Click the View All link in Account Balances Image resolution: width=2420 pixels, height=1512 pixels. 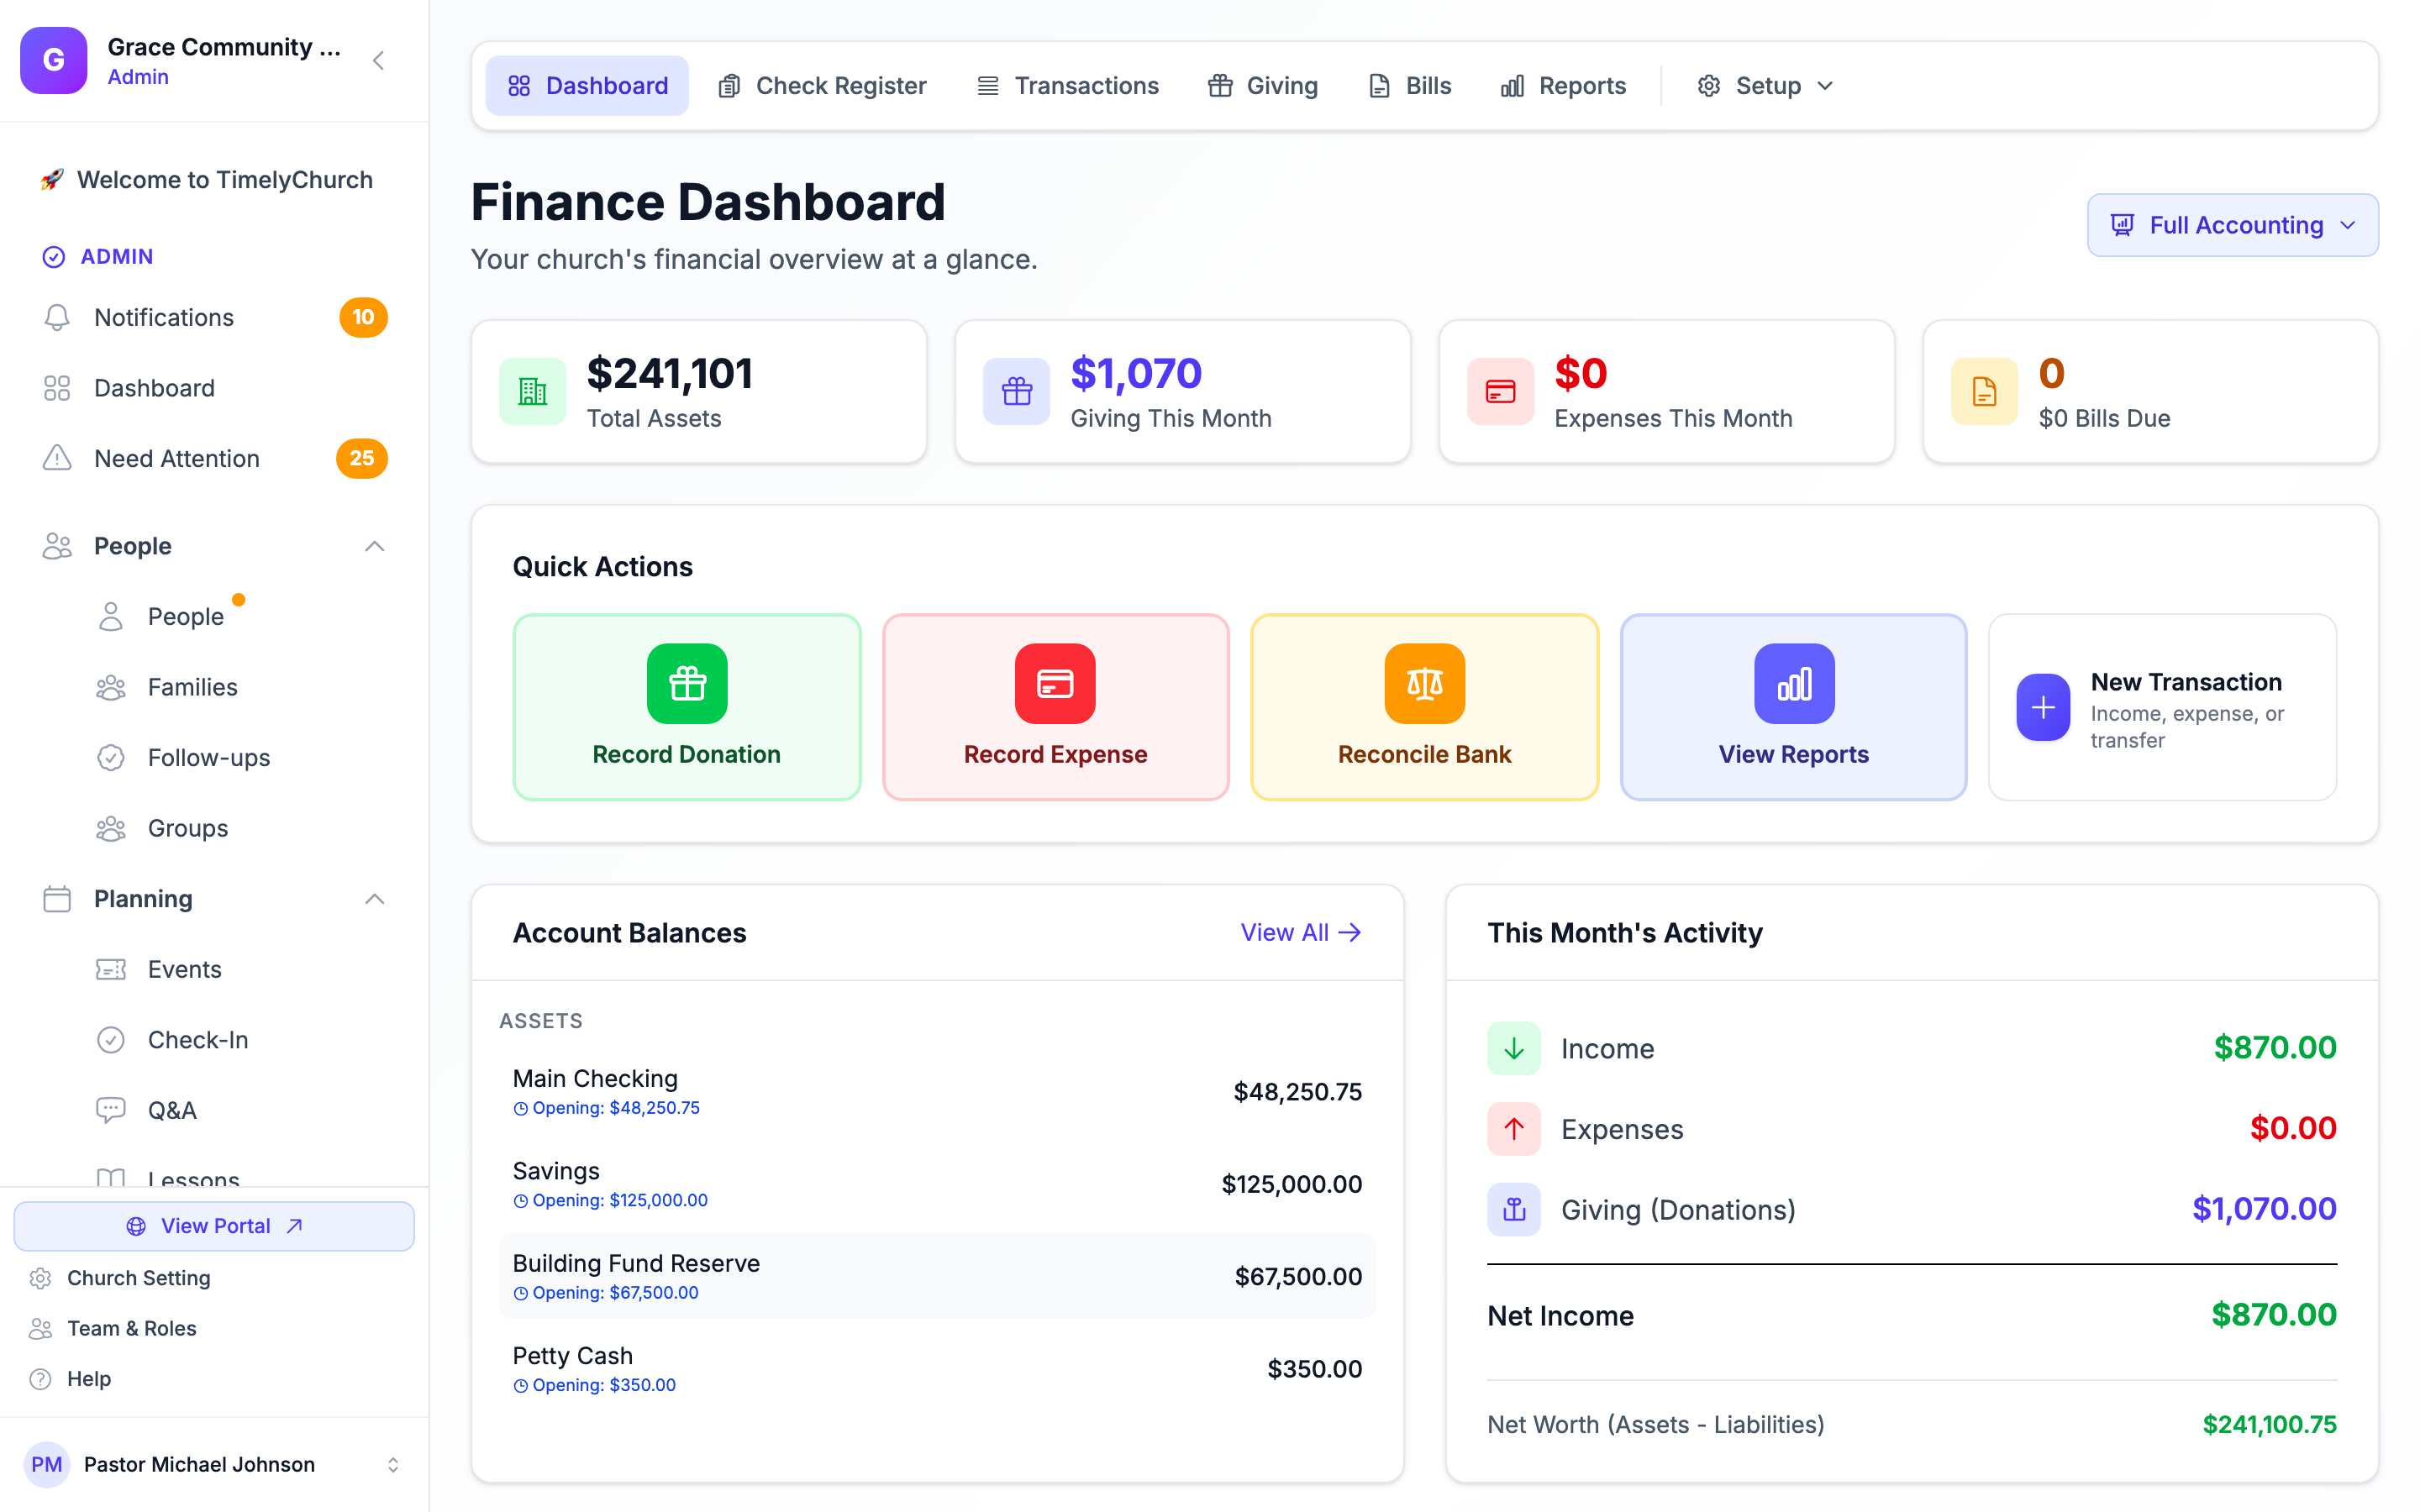pyautogui.click(x=1301, y=932)
